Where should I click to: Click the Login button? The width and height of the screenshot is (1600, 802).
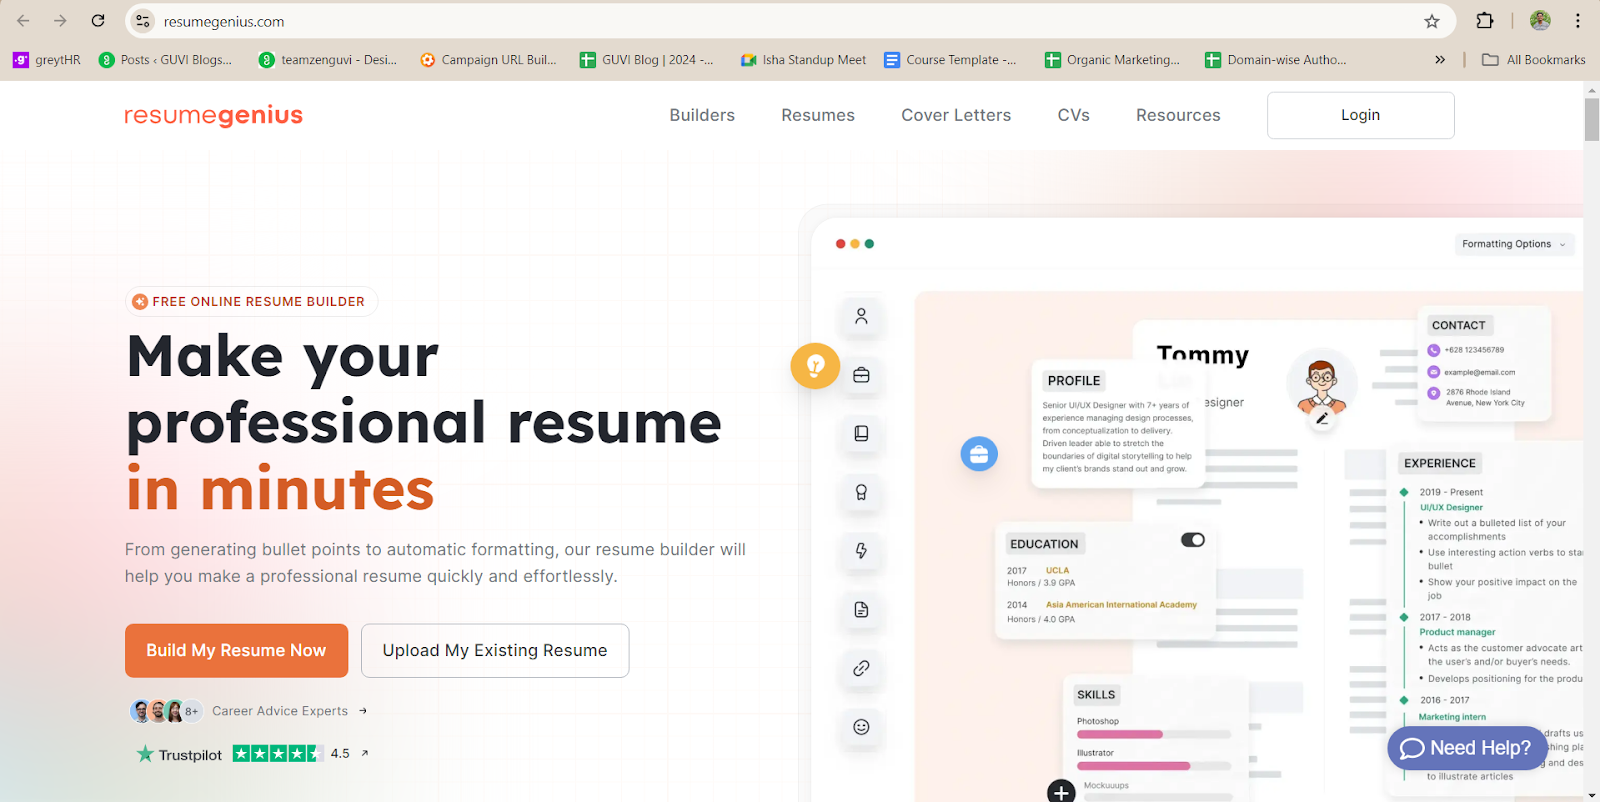pyautogui.click(x=1361, y=115)
